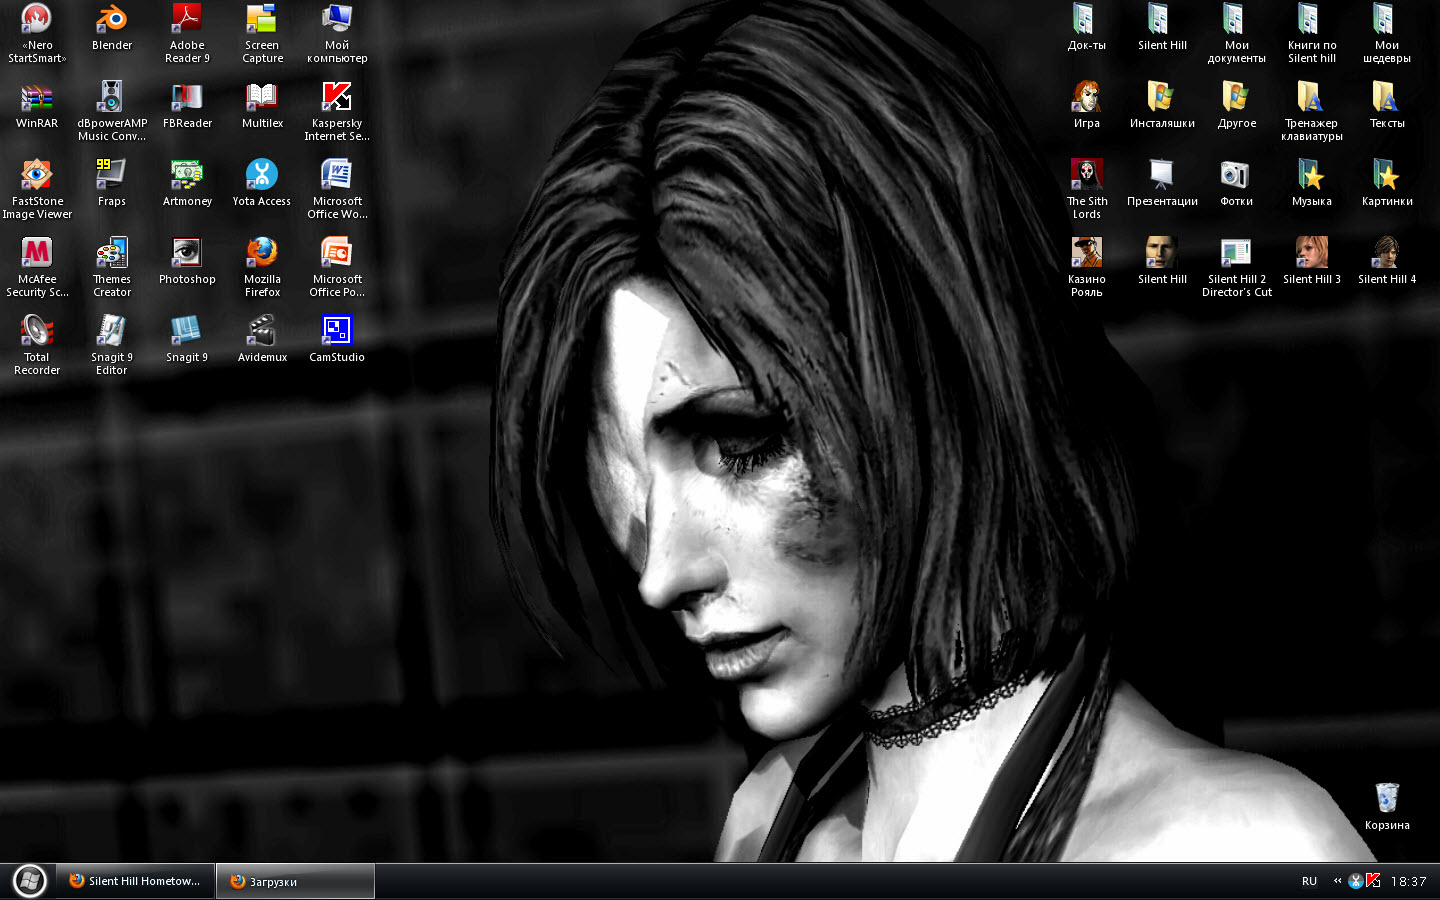1440x900 pixels.
Task: Open the Windows Start menu orb
Action: point(29,881)
